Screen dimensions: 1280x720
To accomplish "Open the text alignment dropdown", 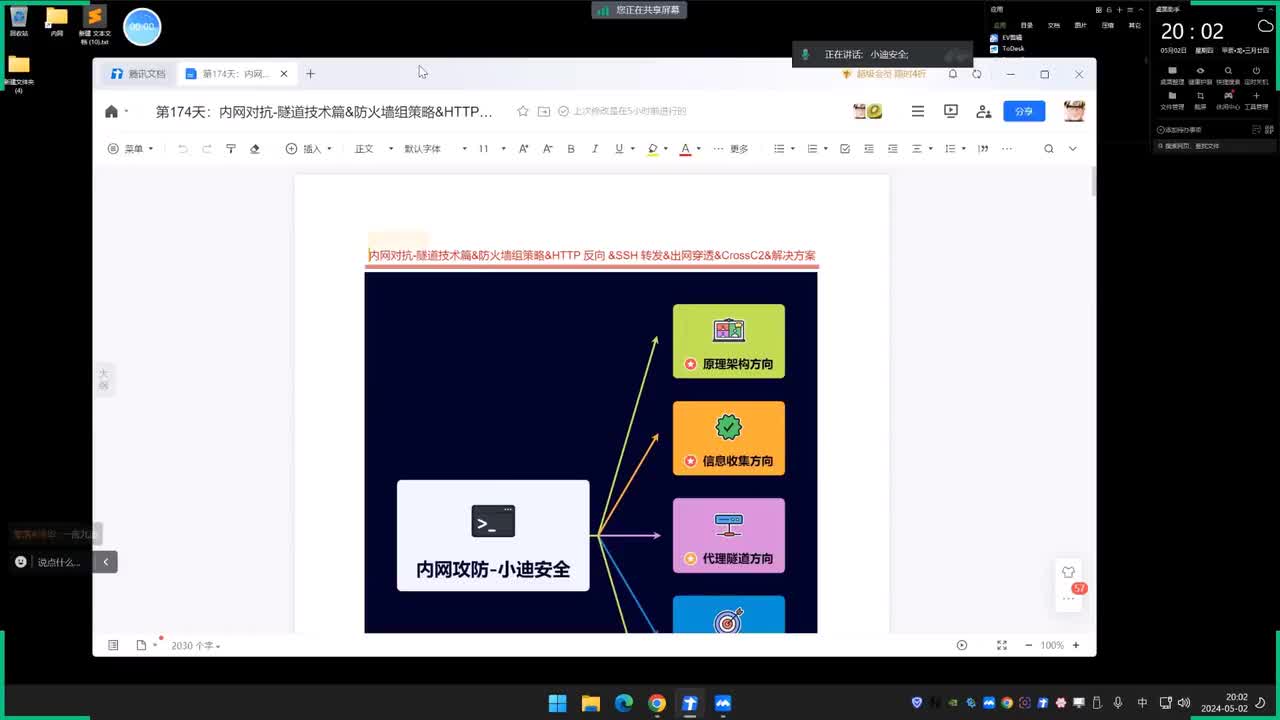I will [x=921, y=149].
